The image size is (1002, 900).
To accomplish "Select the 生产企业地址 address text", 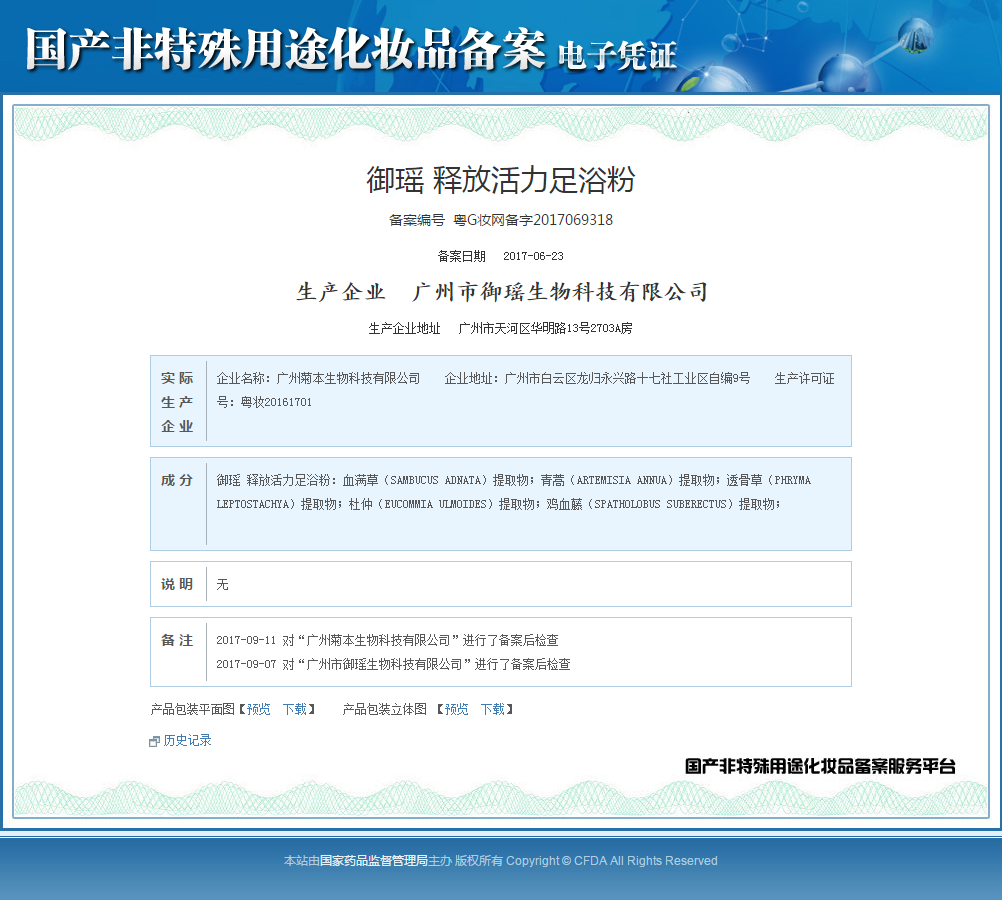I will click(548, 327).
